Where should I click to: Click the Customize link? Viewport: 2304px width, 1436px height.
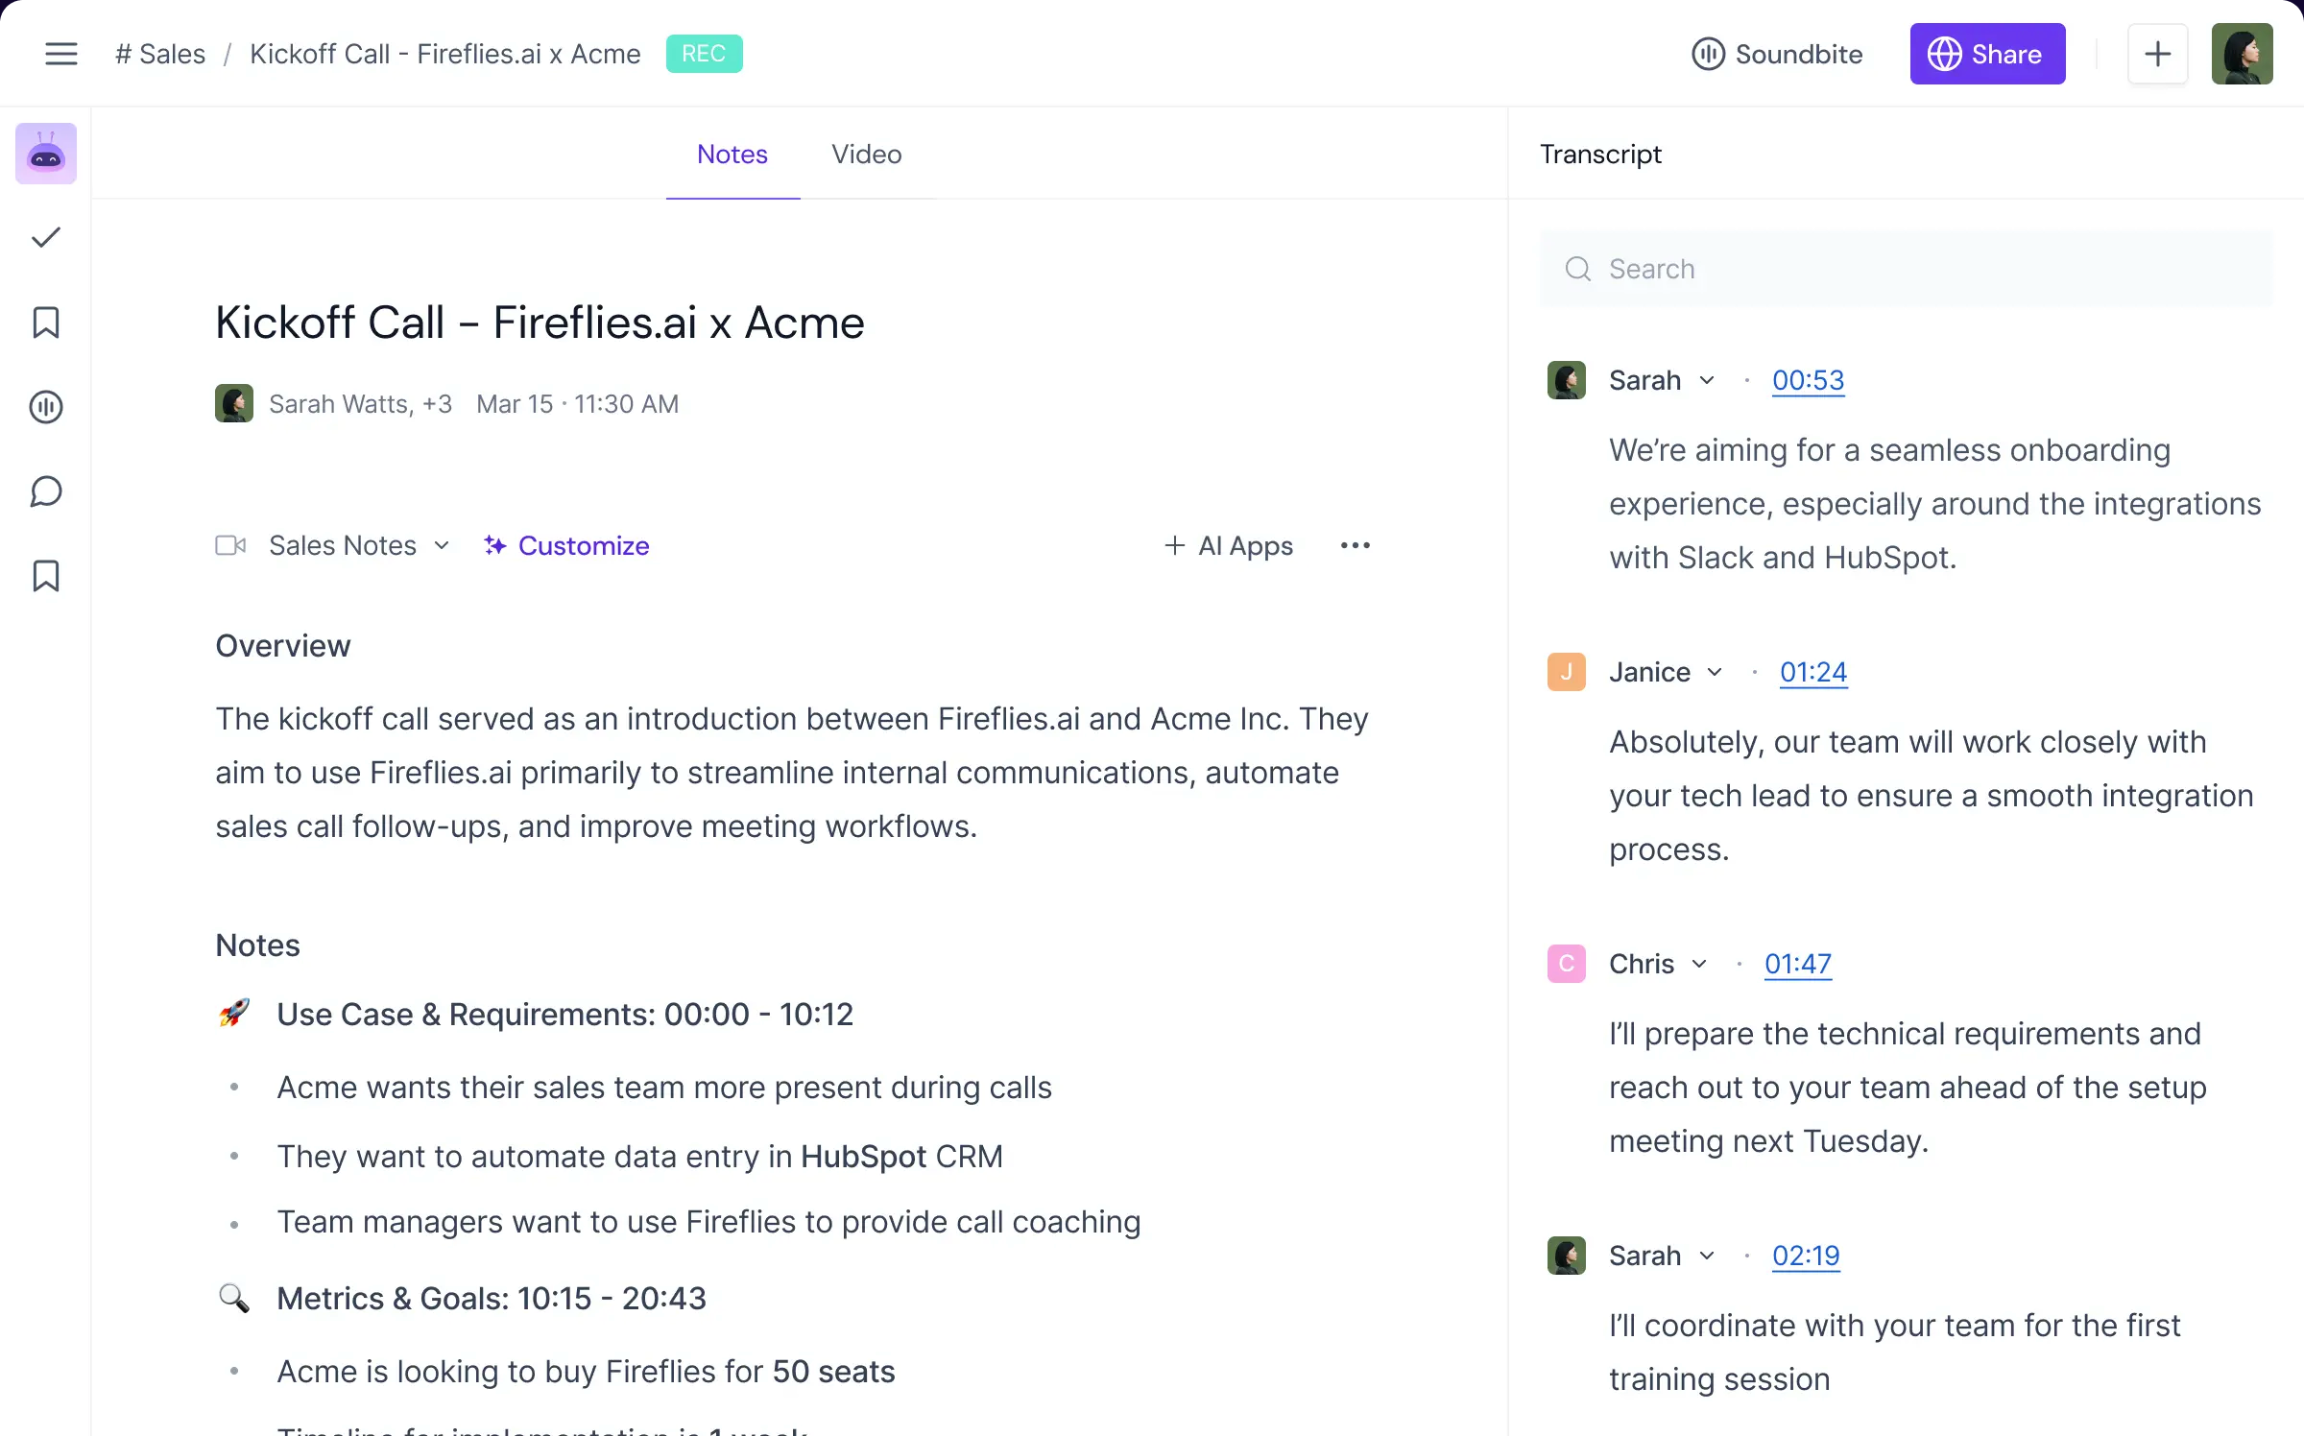click(x=583, y=545)
